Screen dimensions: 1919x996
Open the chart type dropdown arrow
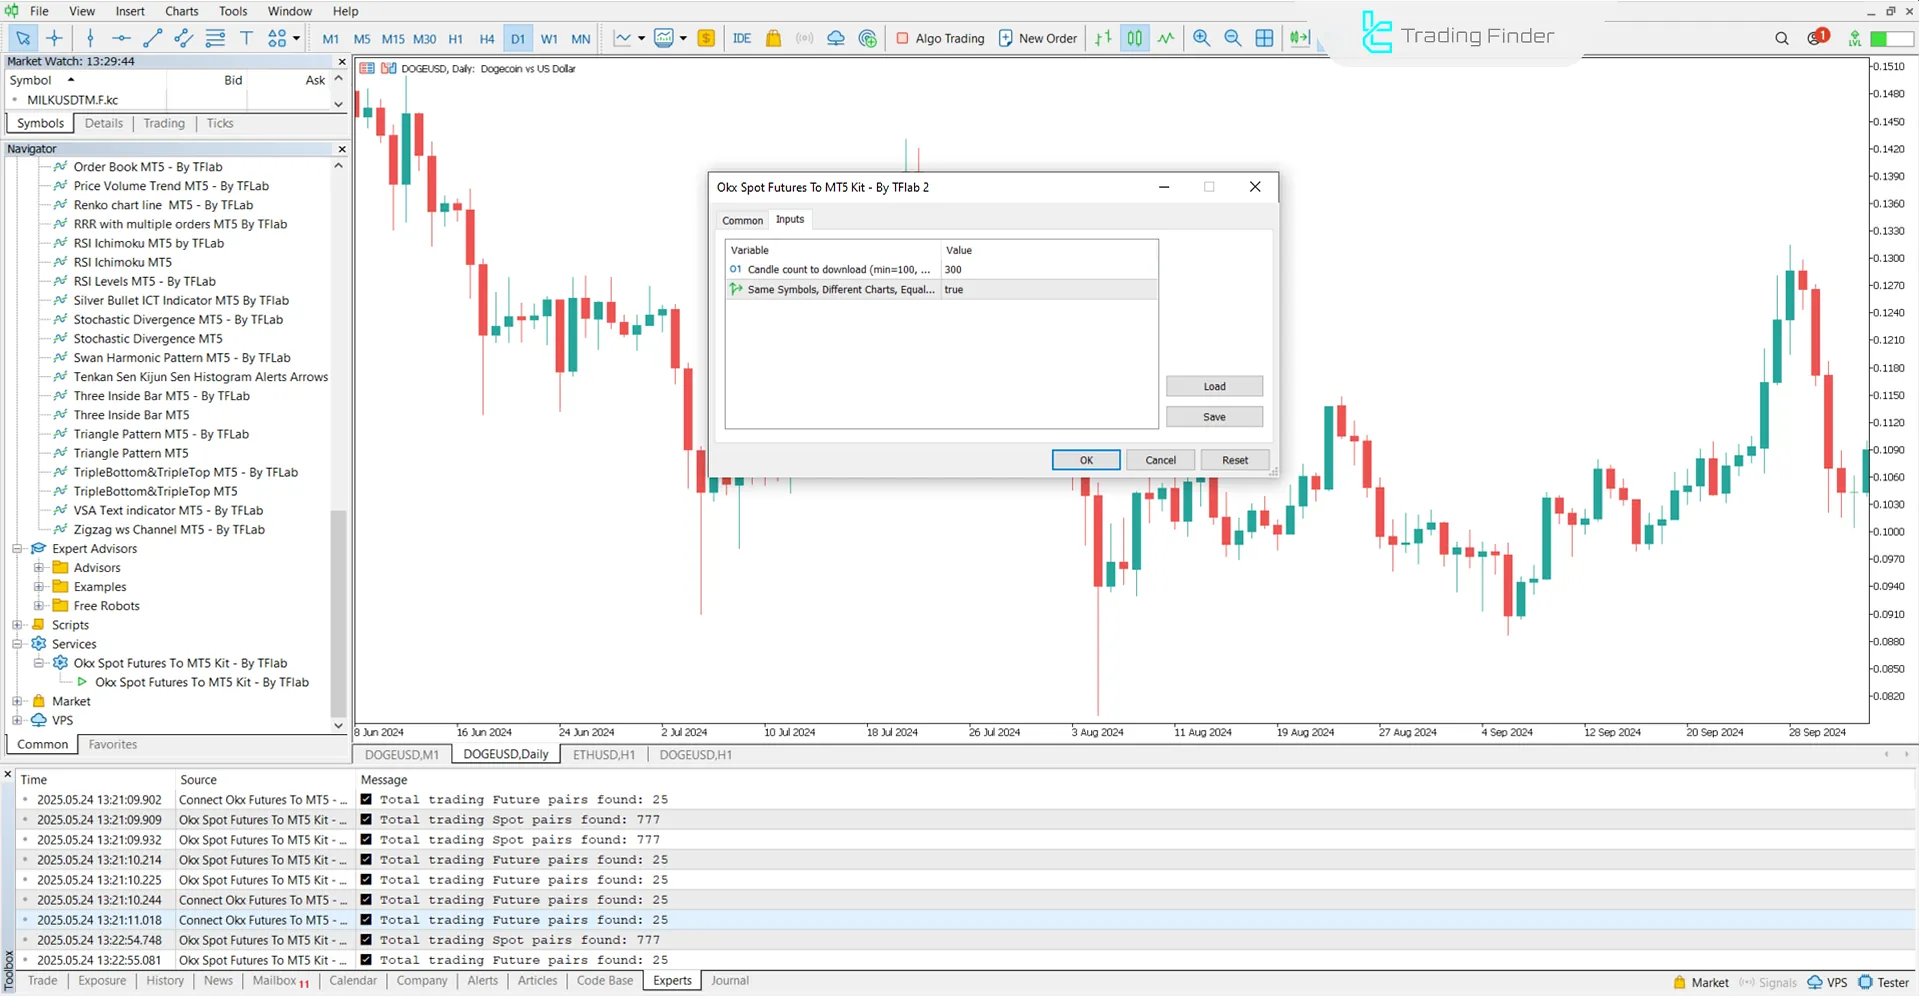641,38
